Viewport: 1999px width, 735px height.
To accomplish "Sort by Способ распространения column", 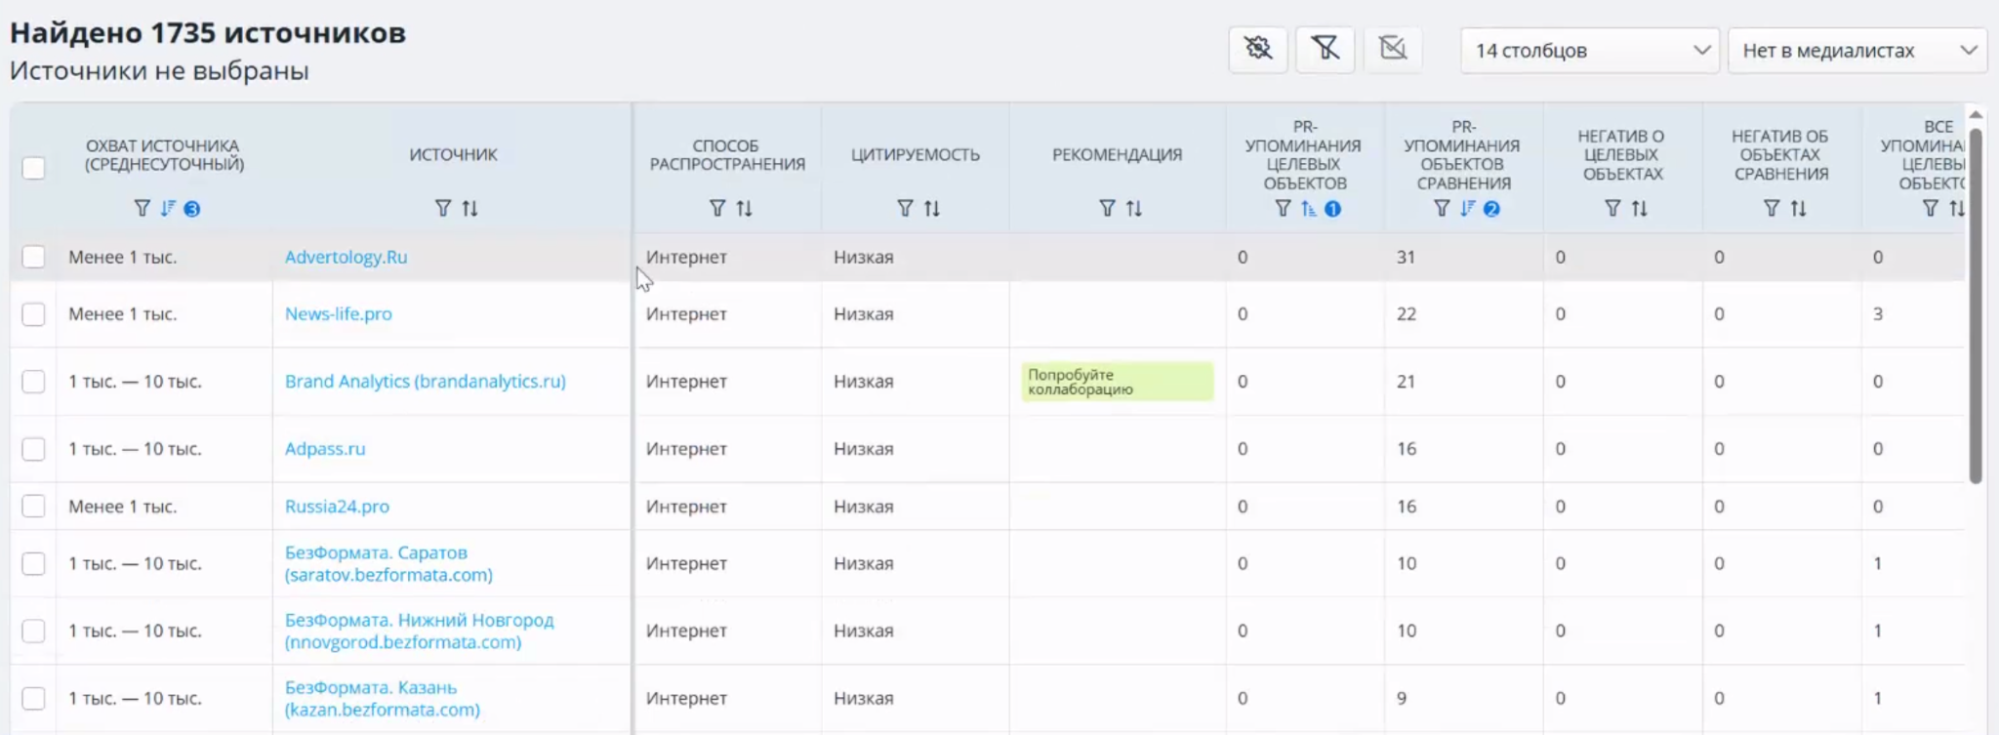I will click(744, 208).
